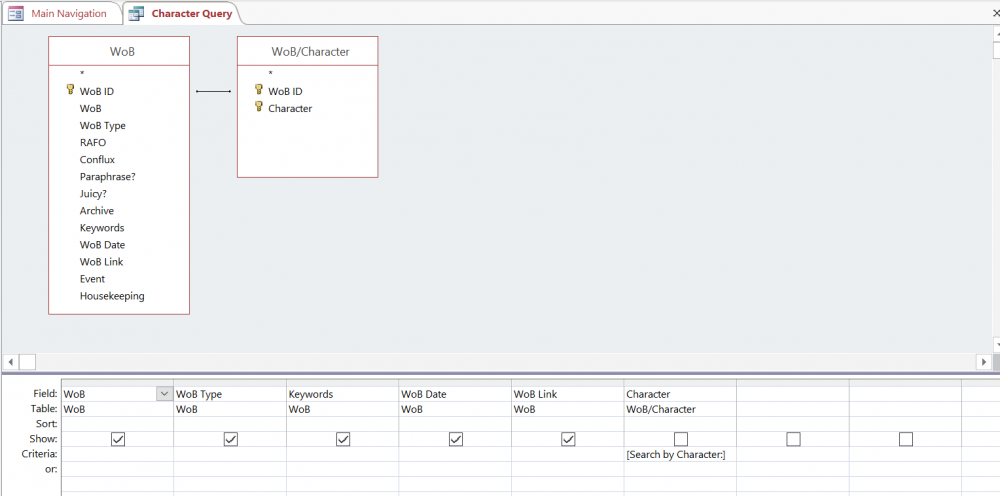Click the right arrow of the horizontal scrollbar

[985, 361]
